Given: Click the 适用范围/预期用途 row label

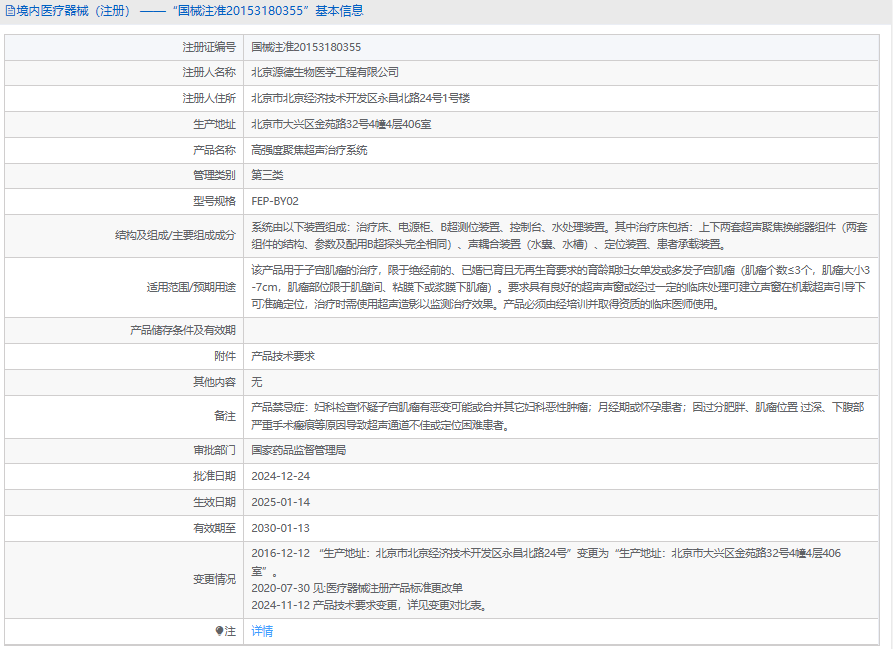Looking at the screenshot, I should (191, 286).
